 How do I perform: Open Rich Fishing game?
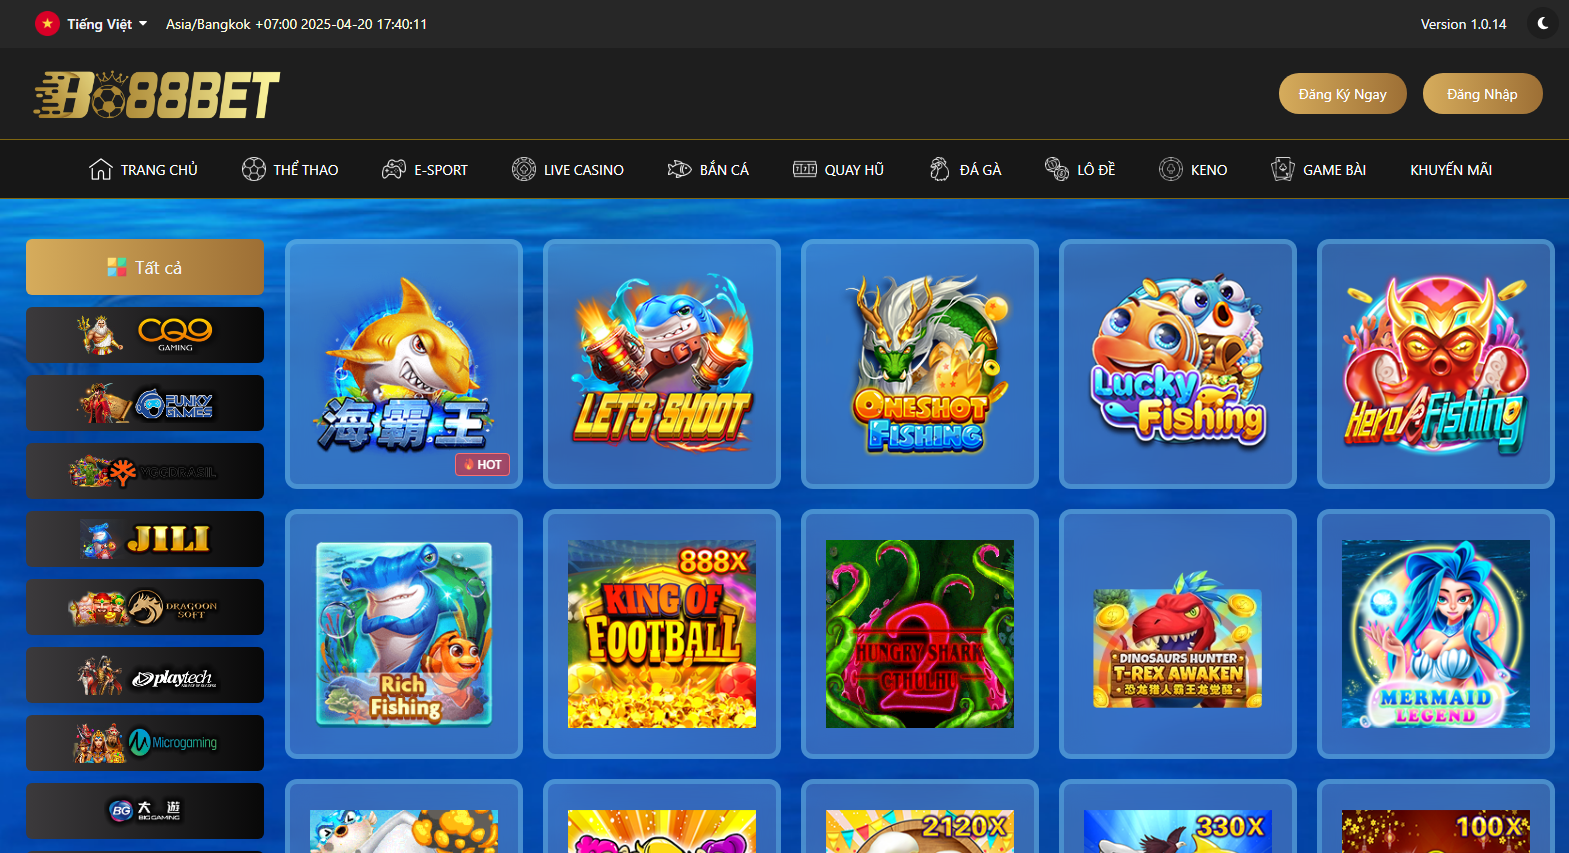click(x=404, y=634)
